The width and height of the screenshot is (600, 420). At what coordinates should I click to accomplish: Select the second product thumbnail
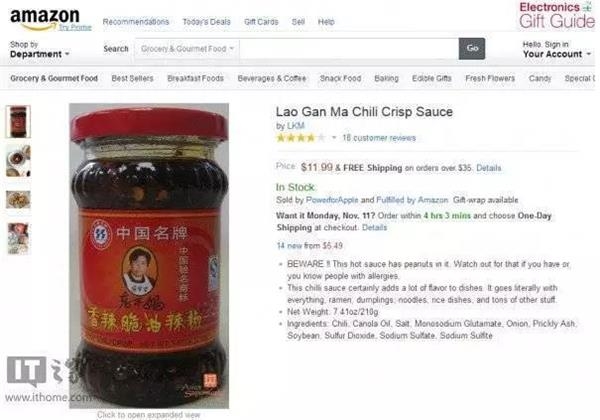pyautogui.click(x=18, y=161)
